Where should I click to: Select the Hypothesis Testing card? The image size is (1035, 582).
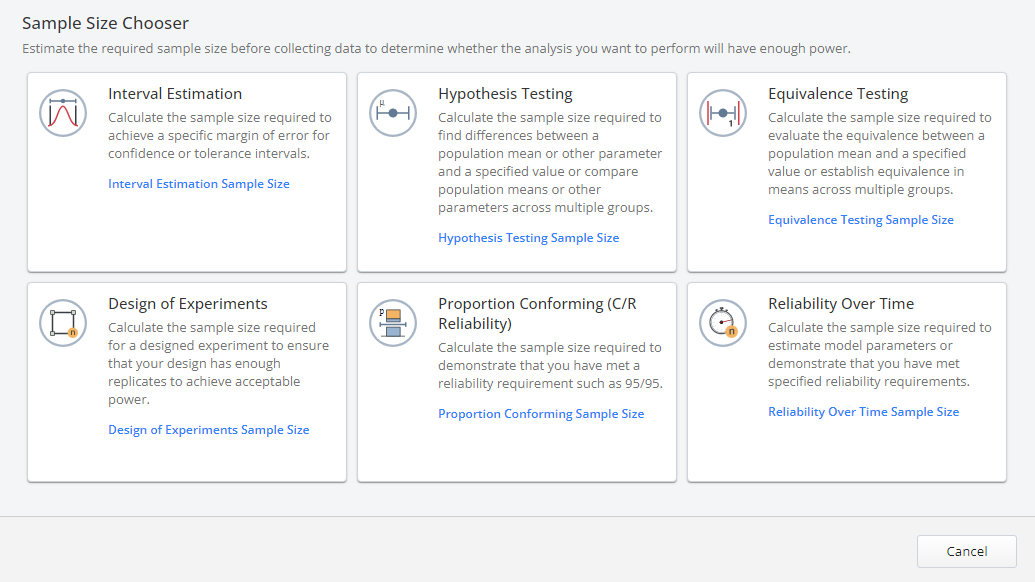pos(516,171)
